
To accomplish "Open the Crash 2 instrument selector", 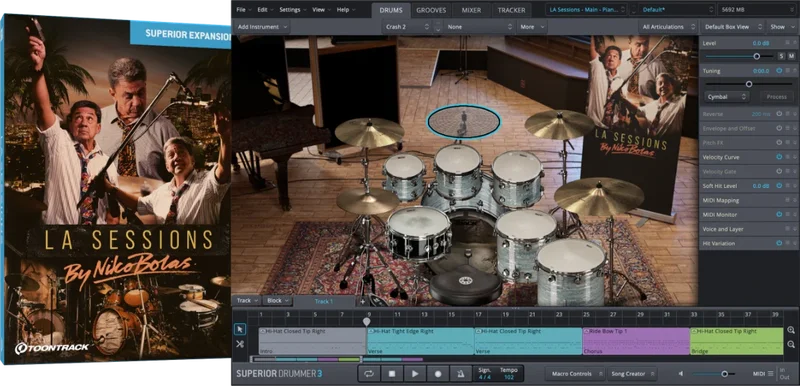I will point(407,27).
